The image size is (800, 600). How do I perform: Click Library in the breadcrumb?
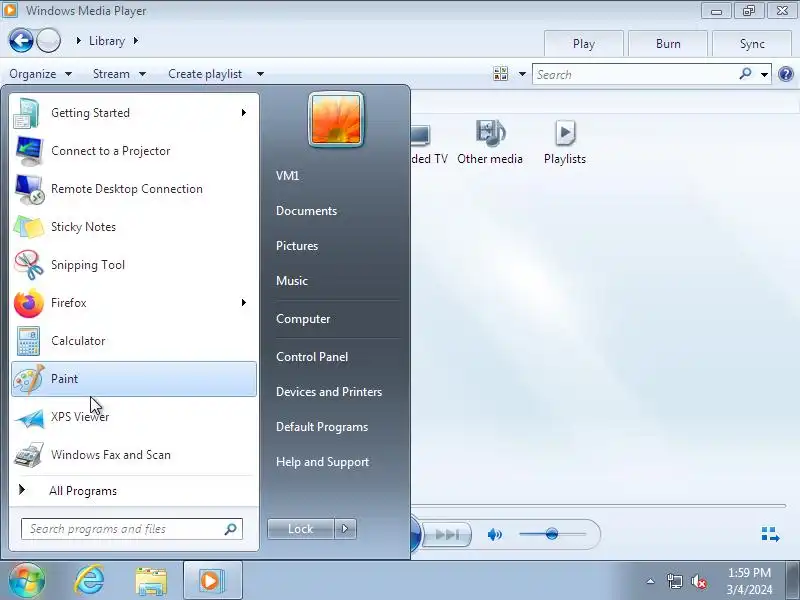107,41
